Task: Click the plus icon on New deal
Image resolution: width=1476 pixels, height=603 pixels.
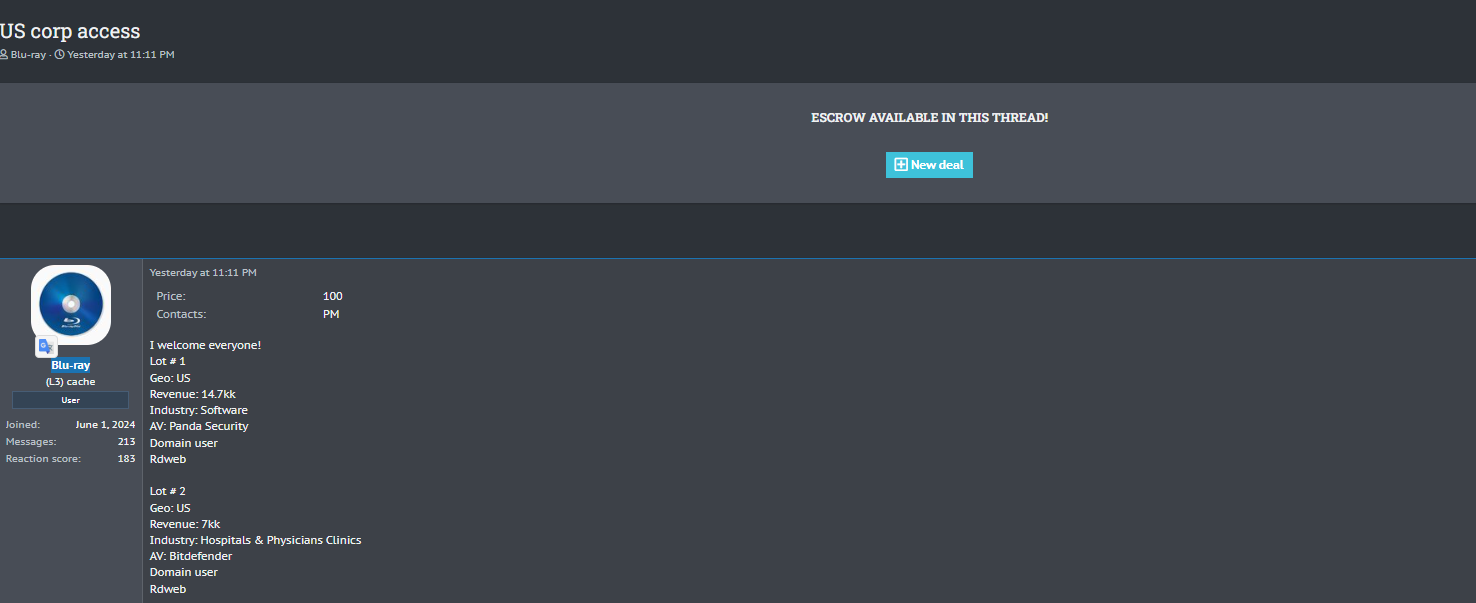Action: (900, 165)
